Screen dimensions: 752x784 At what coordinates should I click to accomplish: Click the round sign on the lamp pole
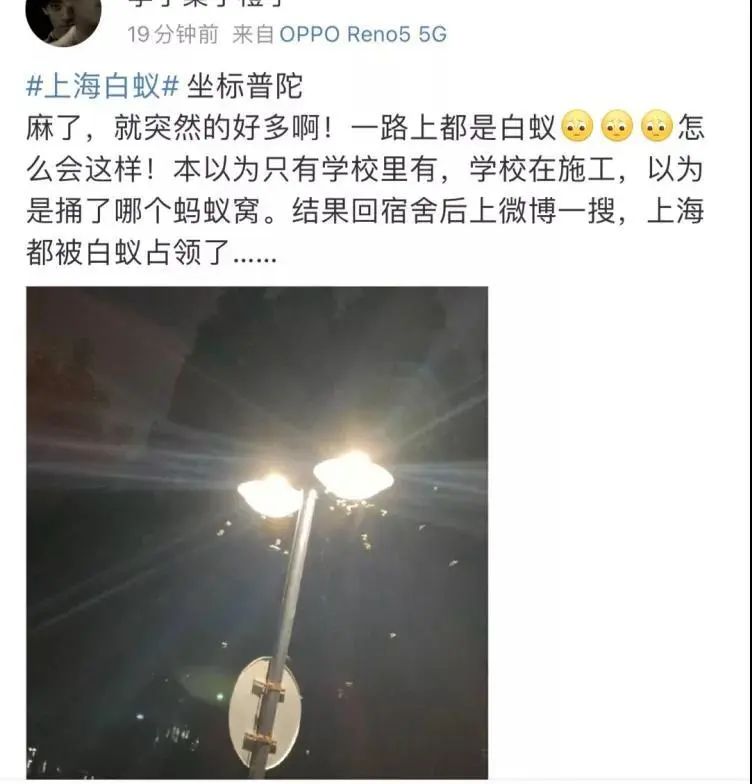(265, 714)
